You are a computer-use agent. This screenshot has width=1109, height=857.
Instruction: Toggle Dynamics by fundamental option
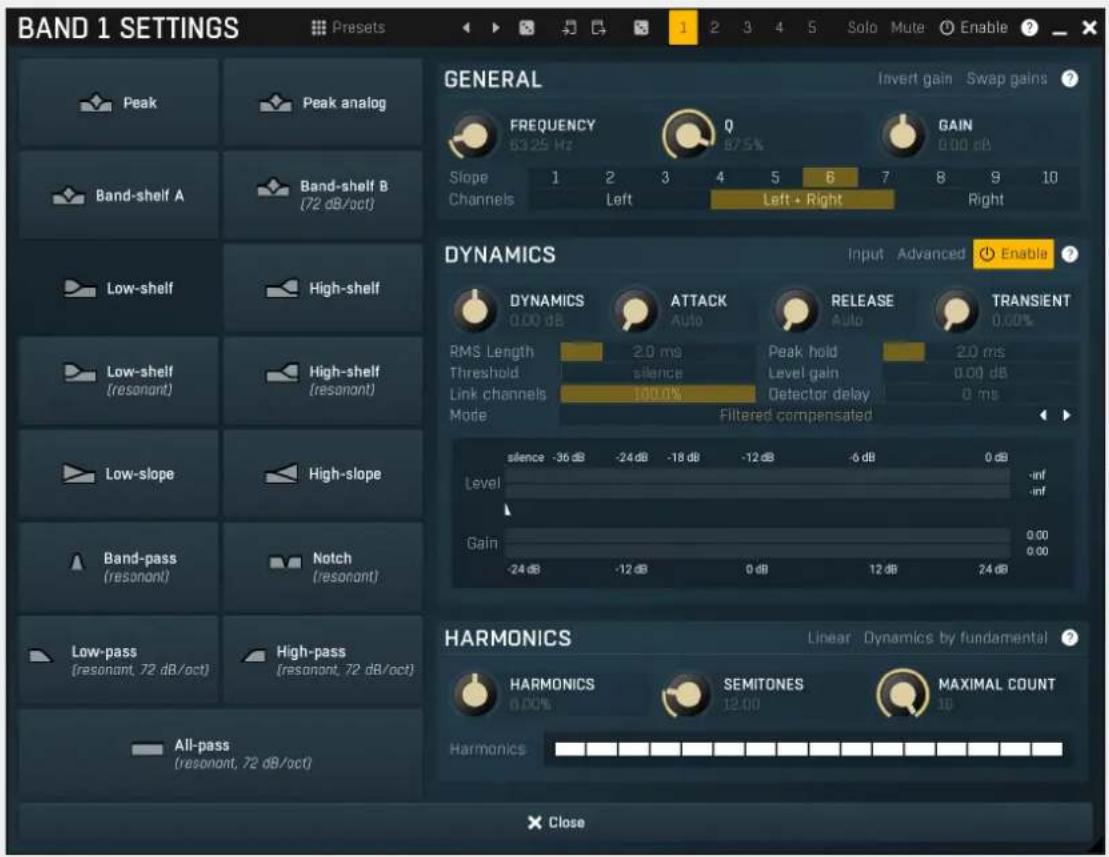(955, 638)
